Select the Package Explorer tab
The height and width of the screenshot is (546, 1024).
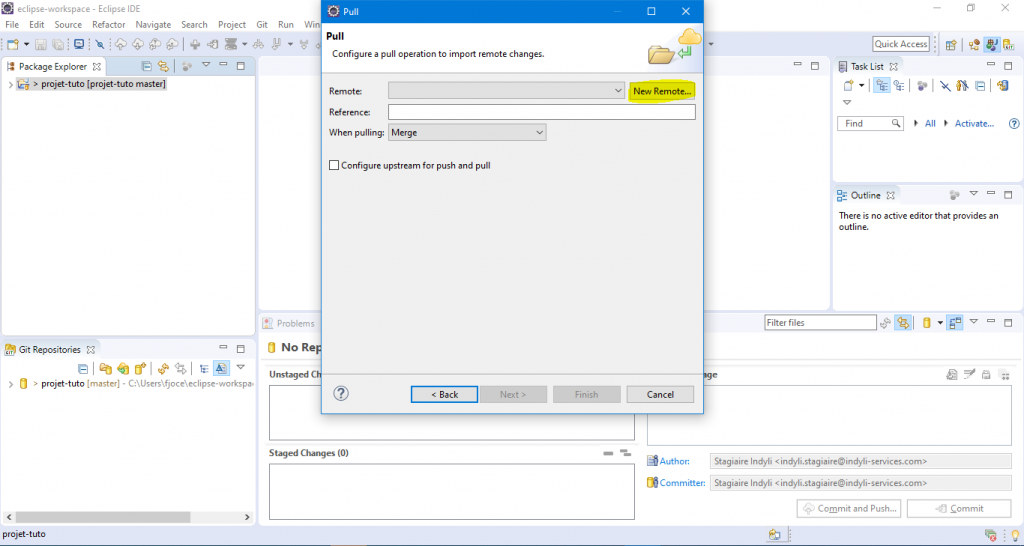(54, 67)
